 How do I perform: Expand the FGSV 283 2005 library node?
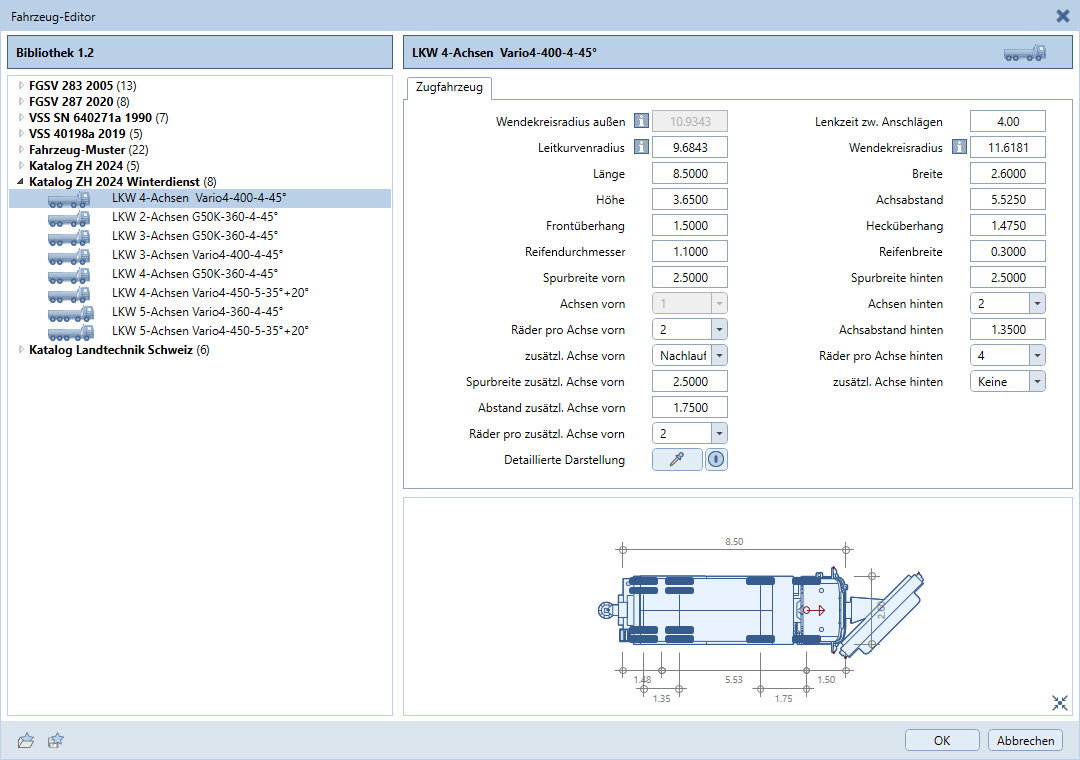[21, 86]
